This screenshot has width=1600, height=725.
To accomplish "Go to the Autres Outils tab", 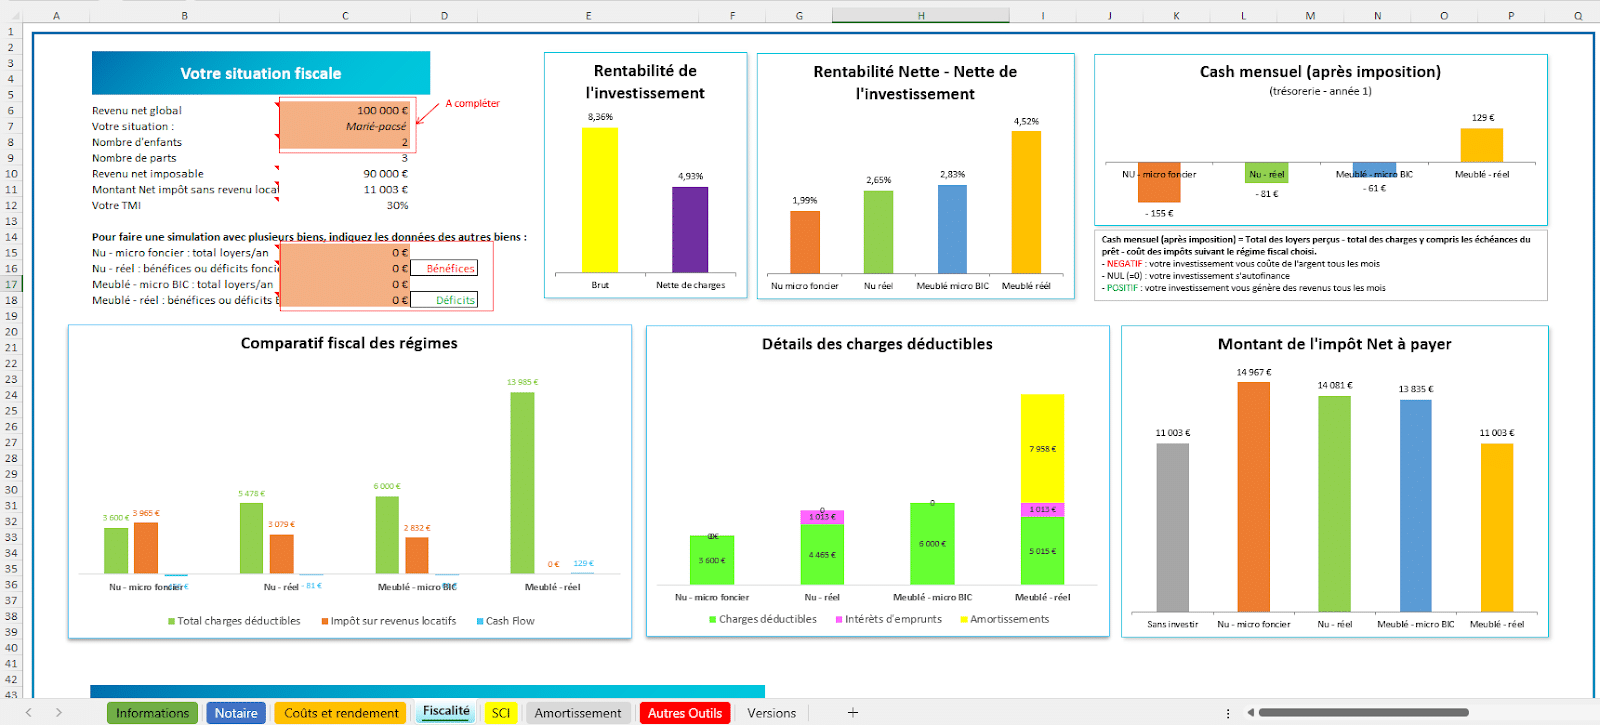I will (x=685, y=713).
